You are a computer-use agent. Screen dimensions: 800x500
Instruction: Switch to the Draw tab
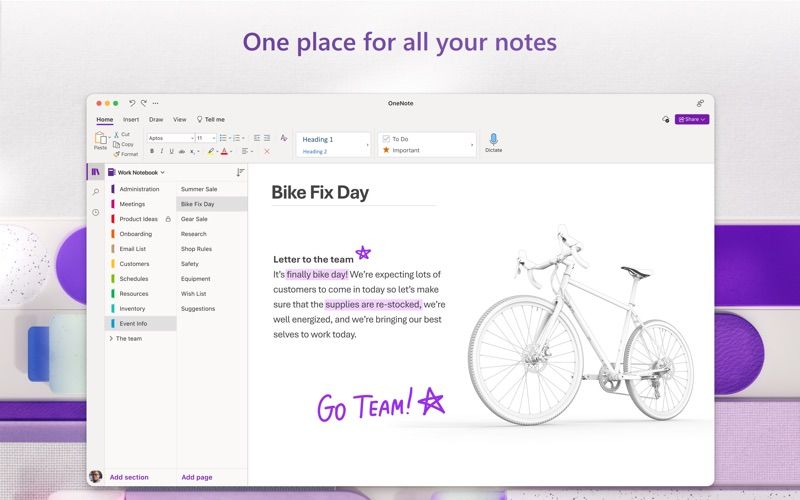pyautogui.click(x=156, y=119)
